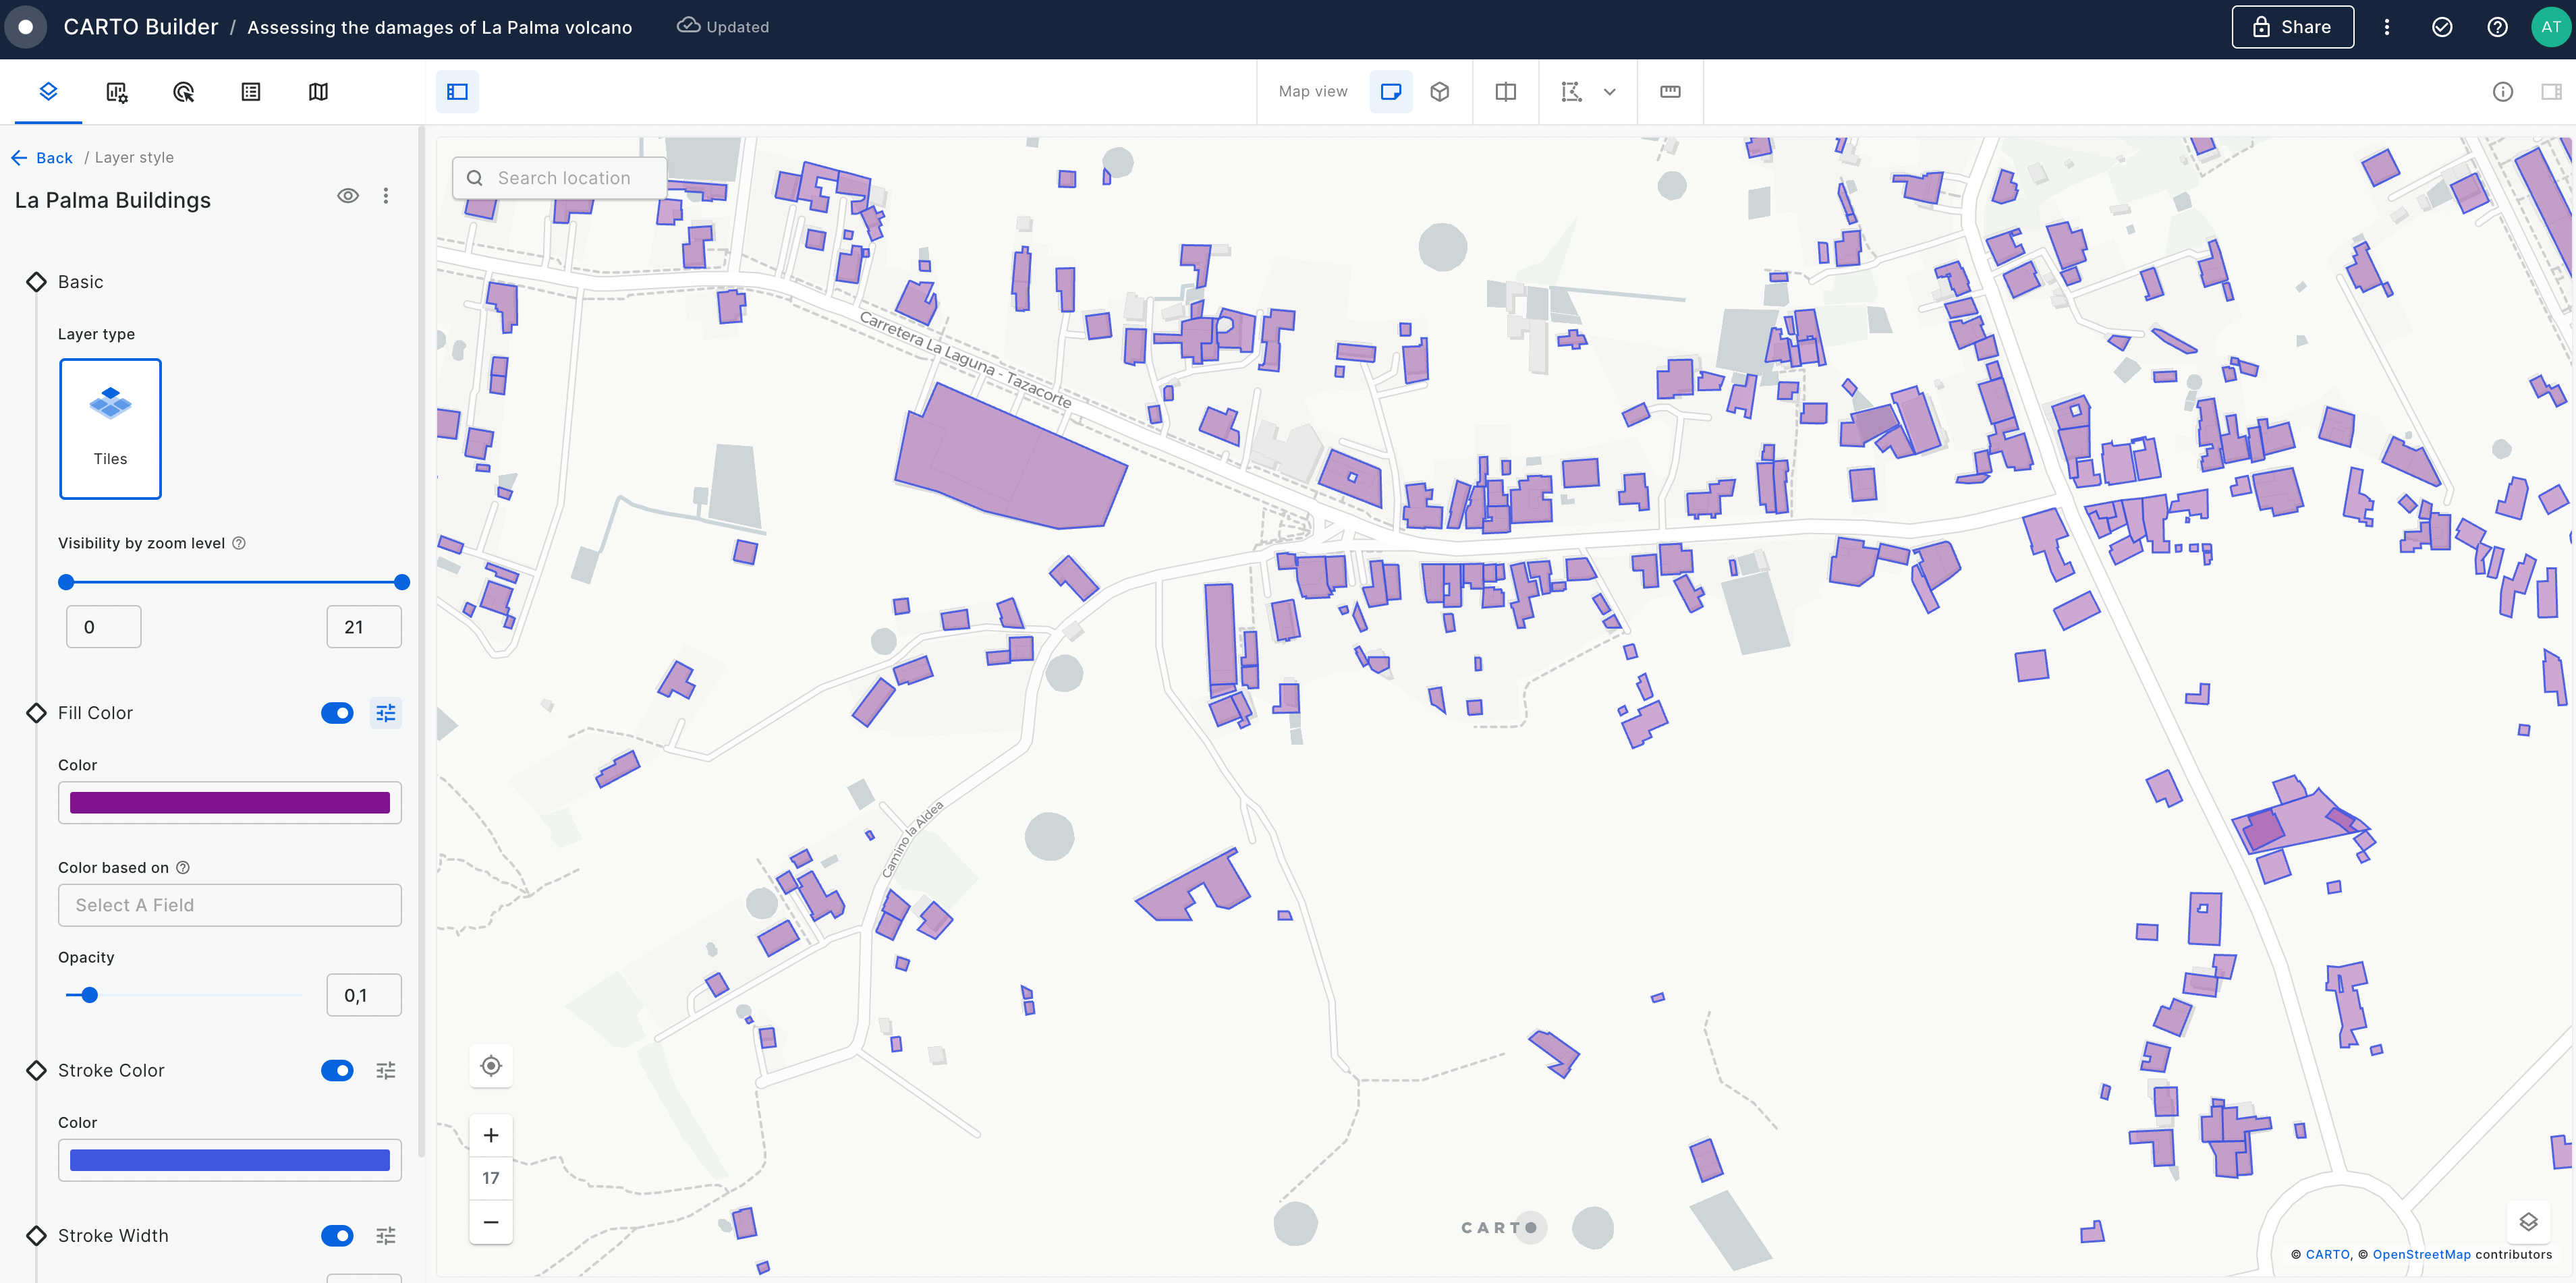Hide La Palma Buildings layer with eye icon
Screen dimensions: 2576x1283
click(347, 196)
